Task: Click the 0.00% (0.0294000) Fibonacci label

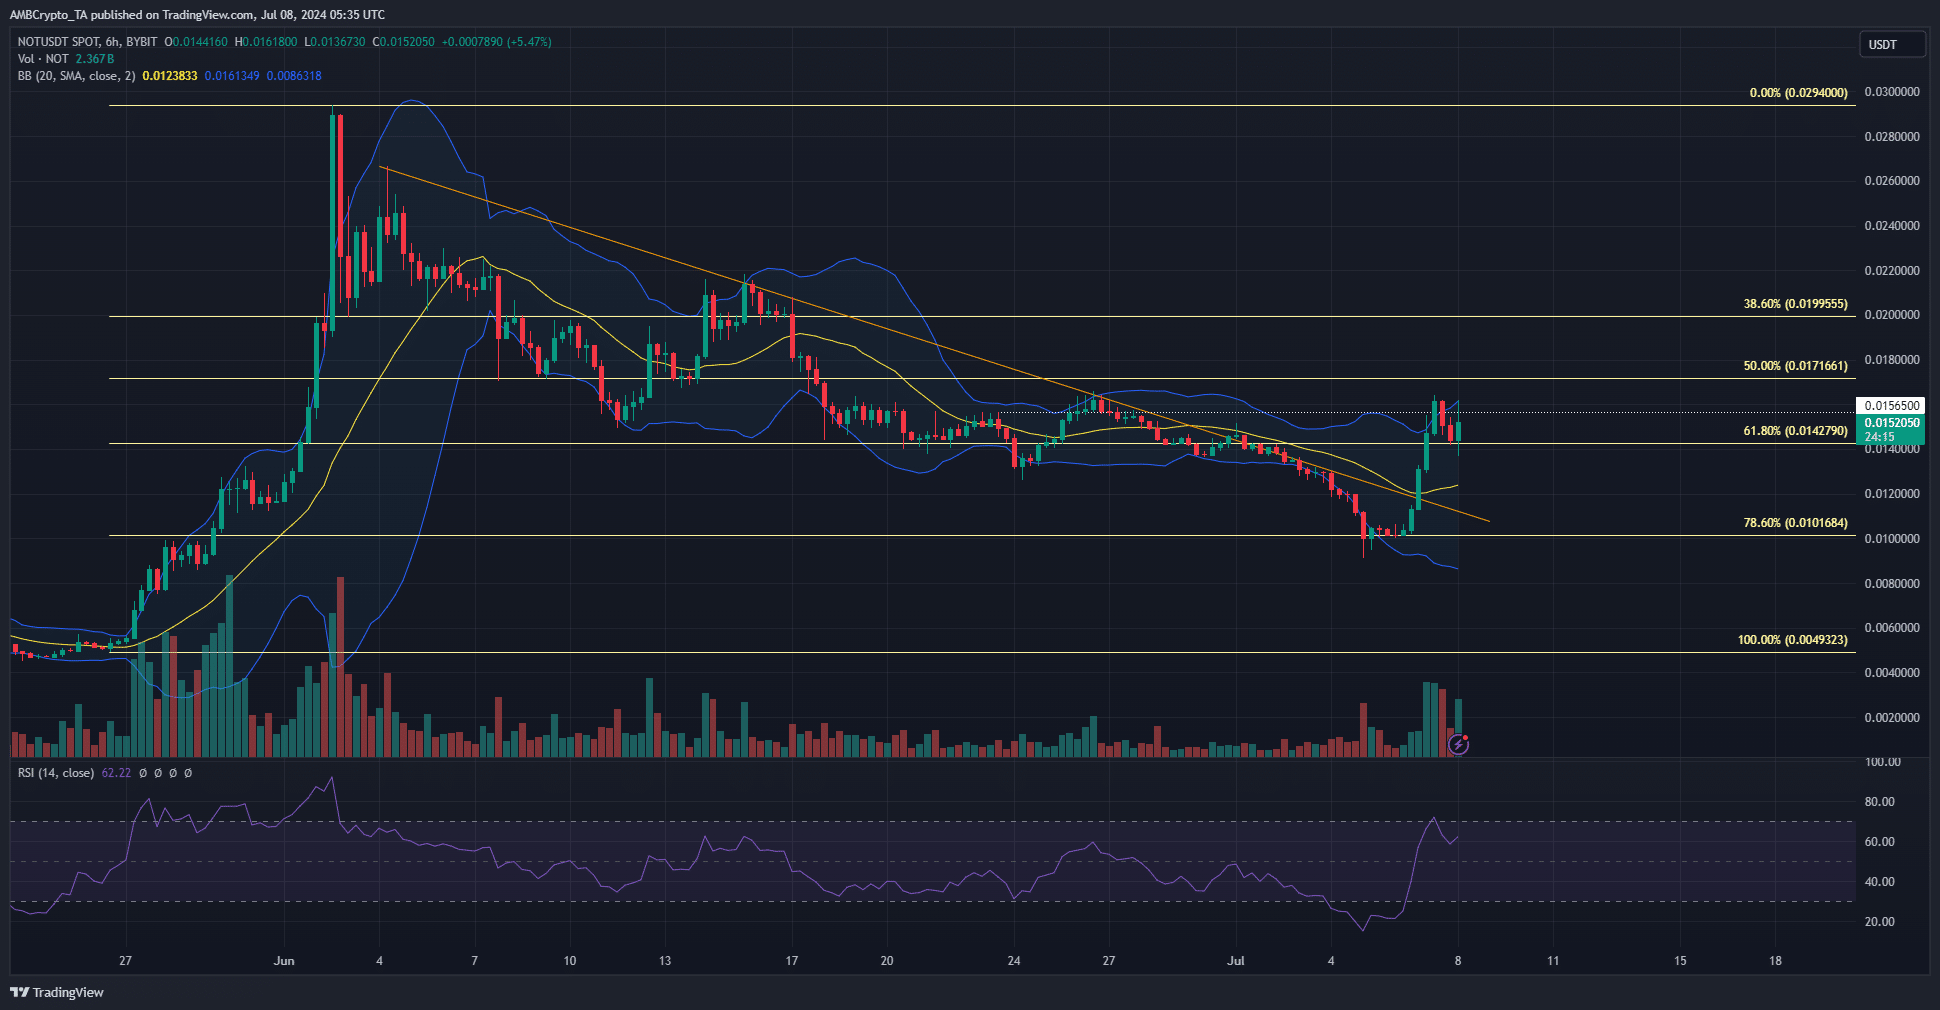Action: click(x=1798, y=93)
